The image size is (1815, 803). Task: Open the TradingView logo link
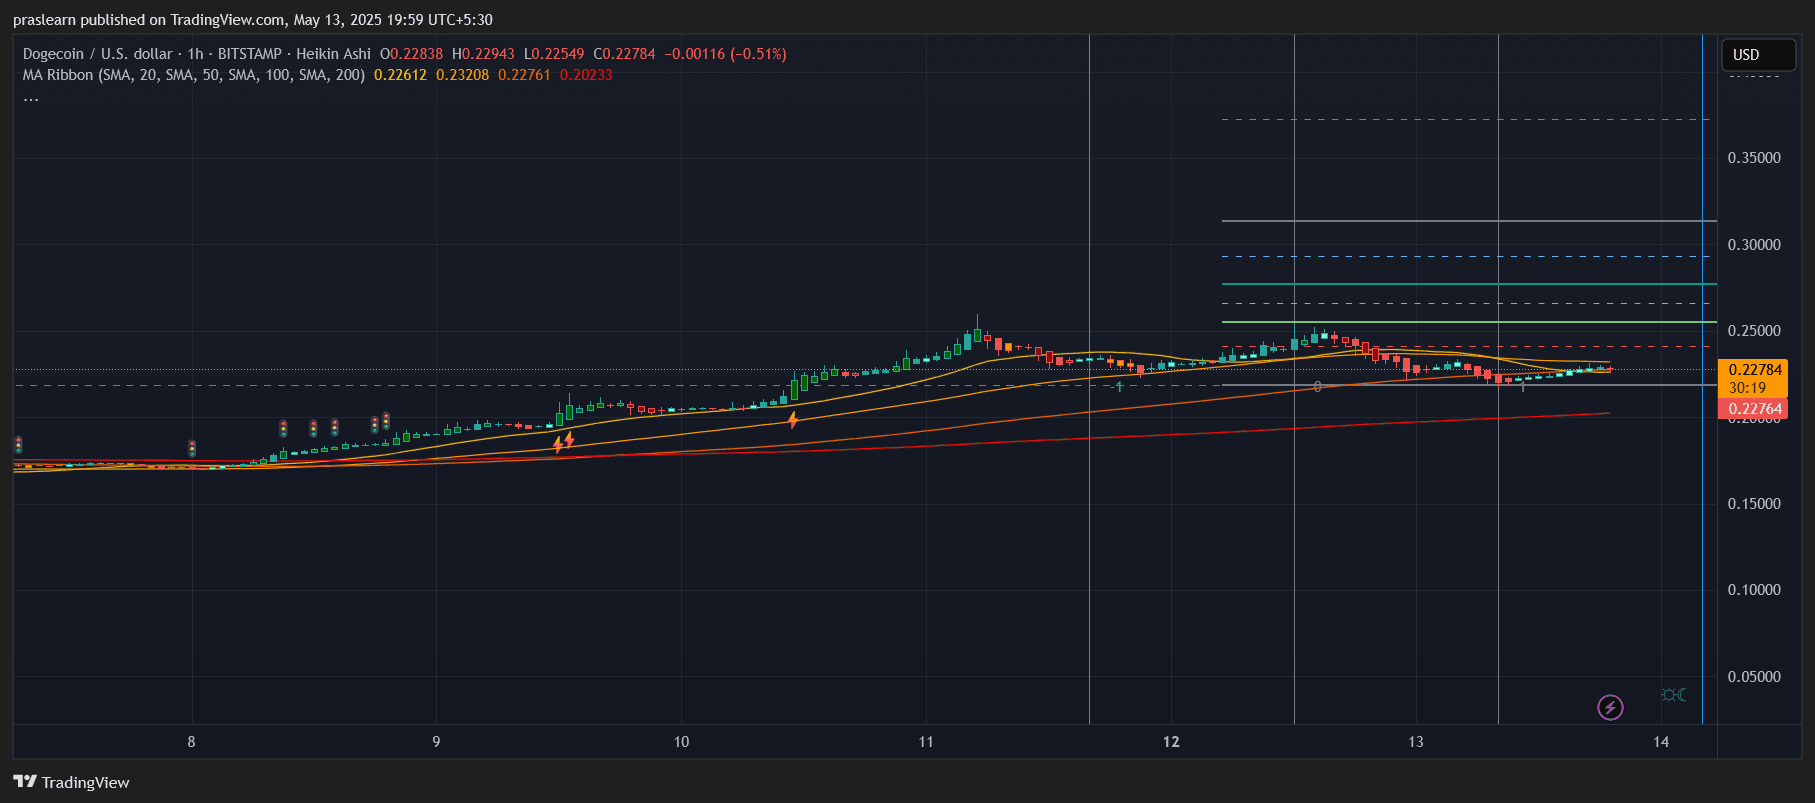pyautogui.click(x=71, y=782)
